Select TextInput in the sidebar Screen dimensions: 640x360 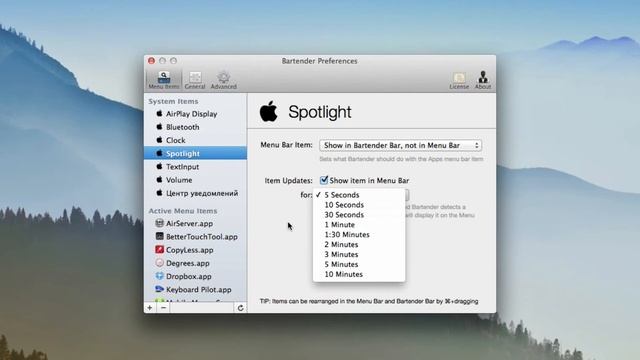195,167
